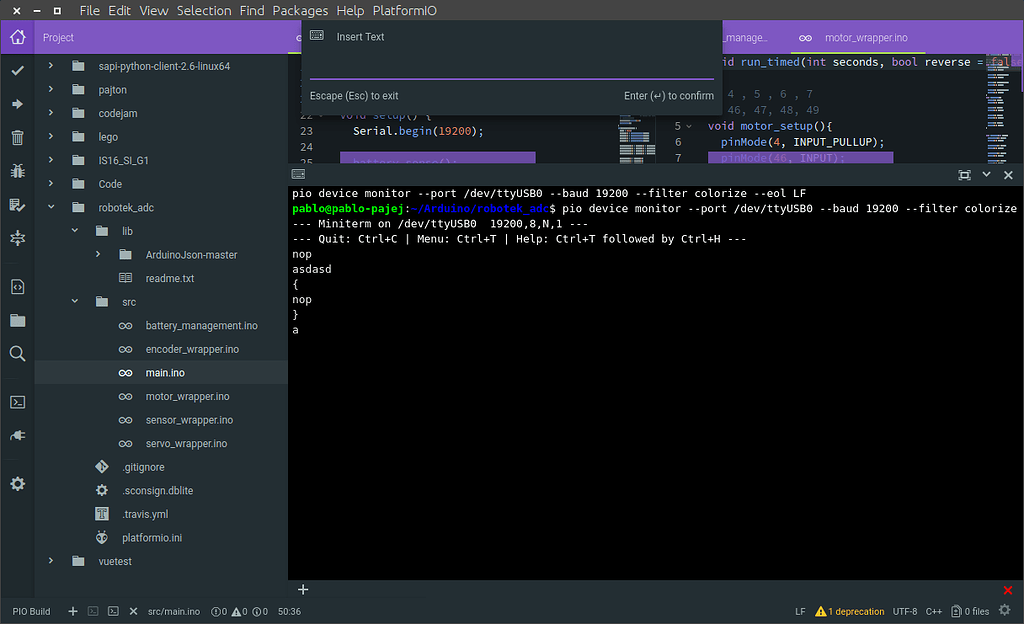This screenshot has height=624, width=1024.
Task: Open search with magnifier icon
Action: coord(17,353)
